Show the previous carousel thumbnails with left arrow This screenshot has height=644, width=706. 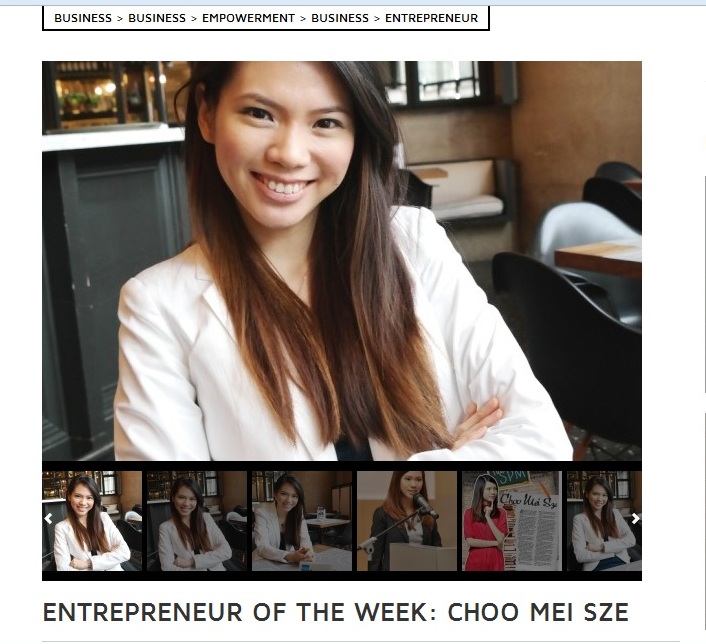[48, 519]
